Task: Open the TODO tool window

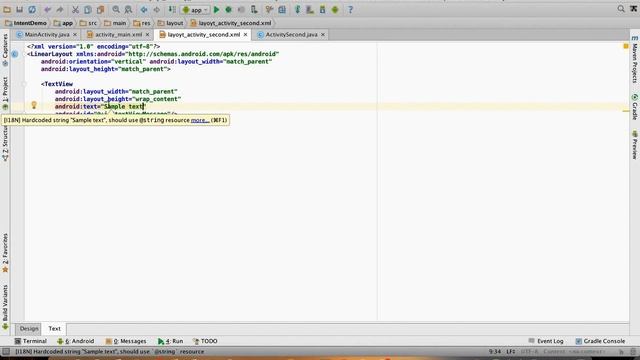Action: pyautogui.click(x=205, y=341)
